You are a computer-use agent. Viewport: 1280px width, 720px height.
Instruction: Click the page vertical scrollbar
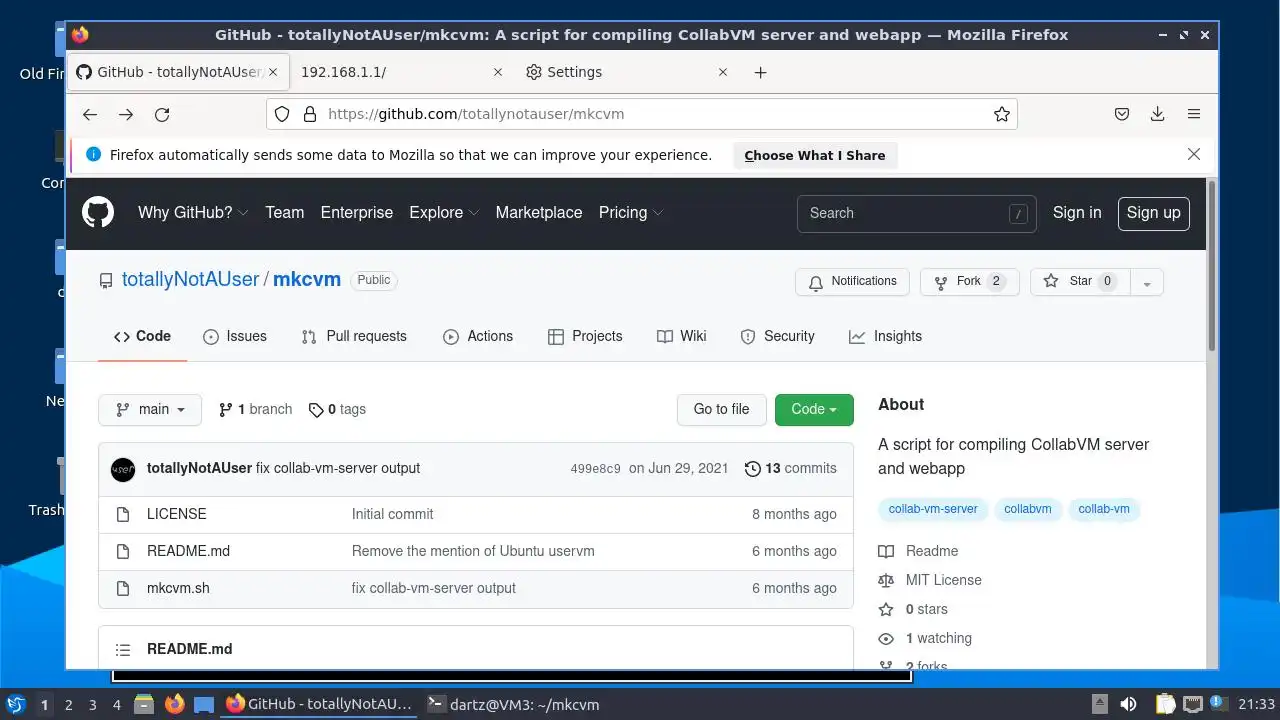click(x=1212, y=265)
